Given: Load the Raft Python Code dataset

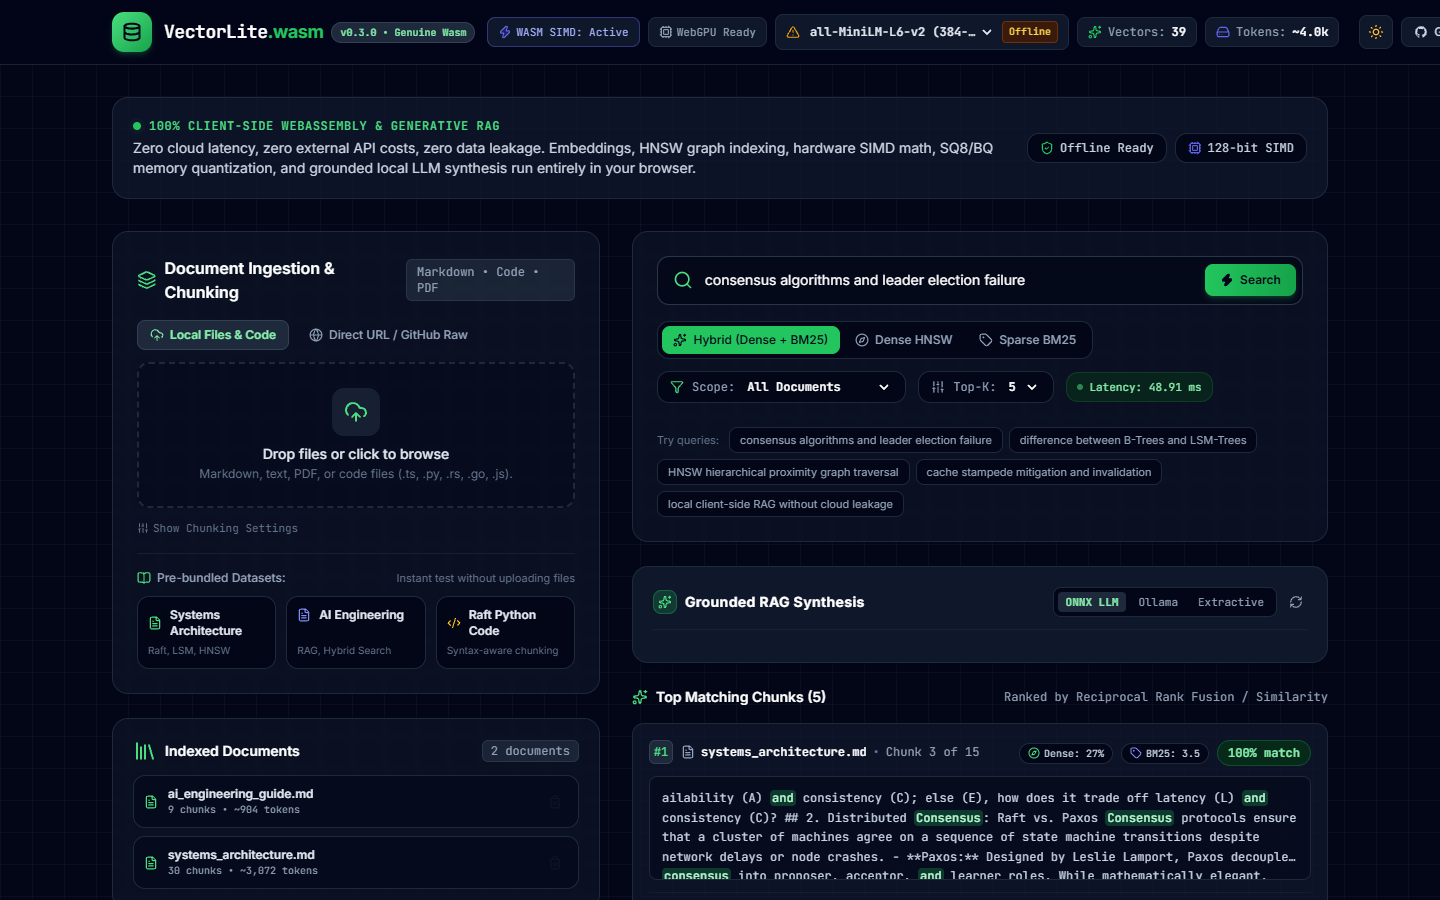Looking at the screenshot, I should [505, 632].
